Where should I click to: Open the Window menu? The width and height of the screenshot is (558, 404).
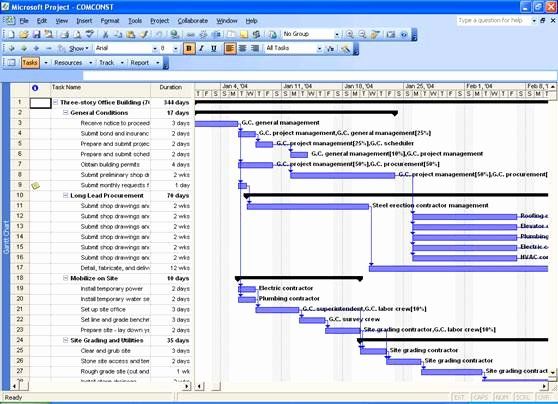[x=227, y=21]
